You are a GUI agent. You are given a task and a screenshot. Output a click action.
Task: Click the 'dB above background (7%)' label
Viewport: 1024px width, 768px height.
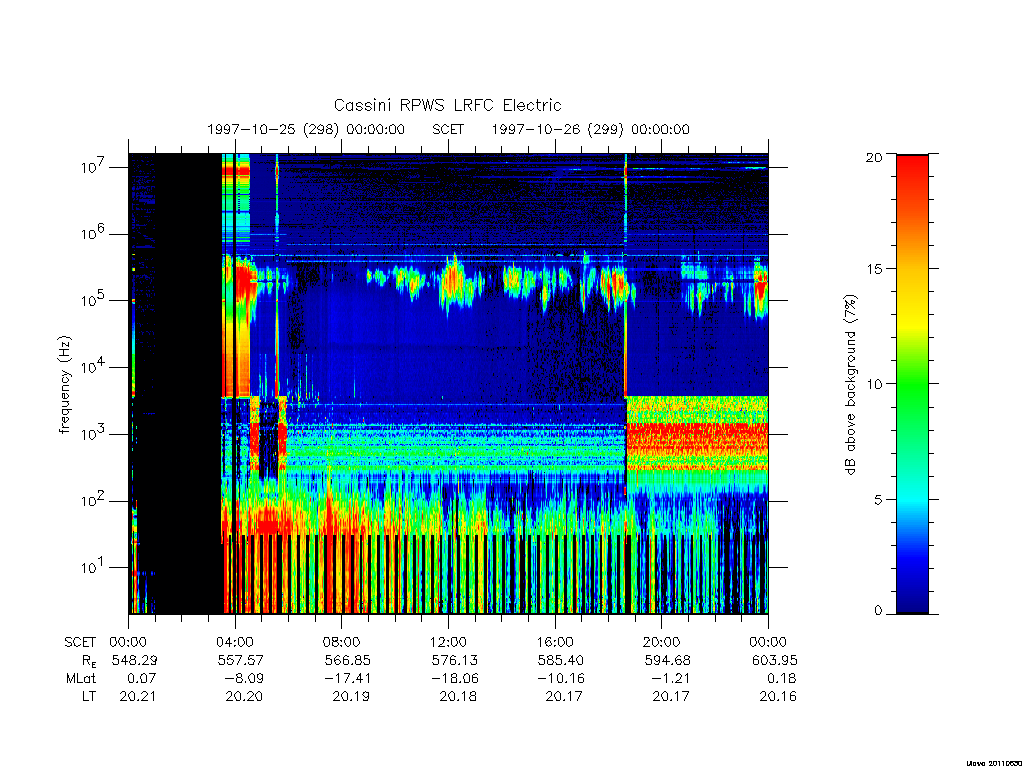click(x=850, y=385)
